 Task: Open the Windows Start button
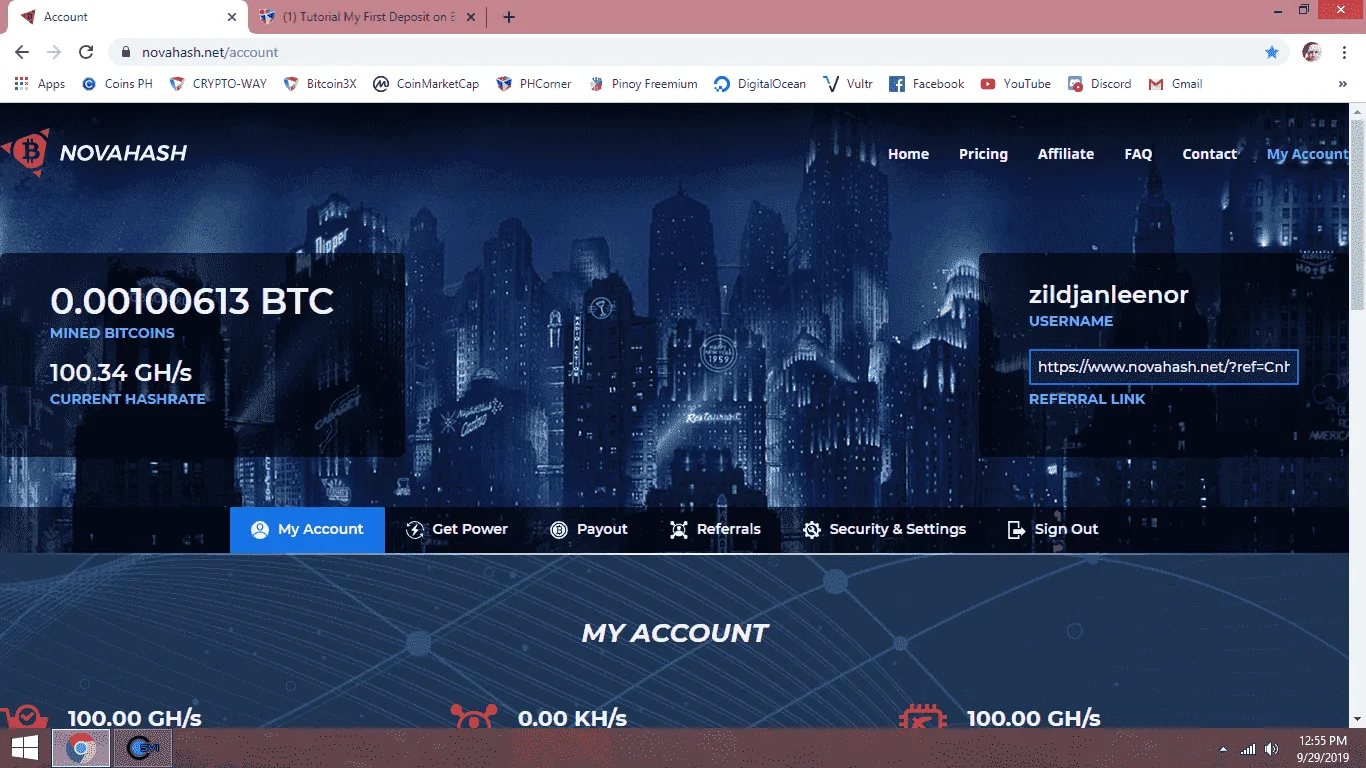coord(24,748)
